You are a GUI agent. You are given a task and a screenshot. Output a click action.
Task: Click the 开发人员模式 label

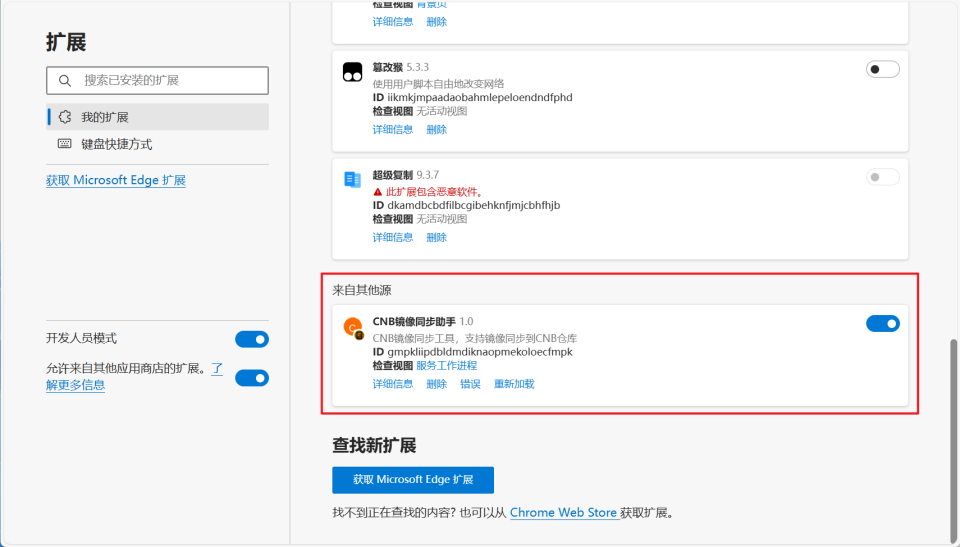(x=81, y=338)
